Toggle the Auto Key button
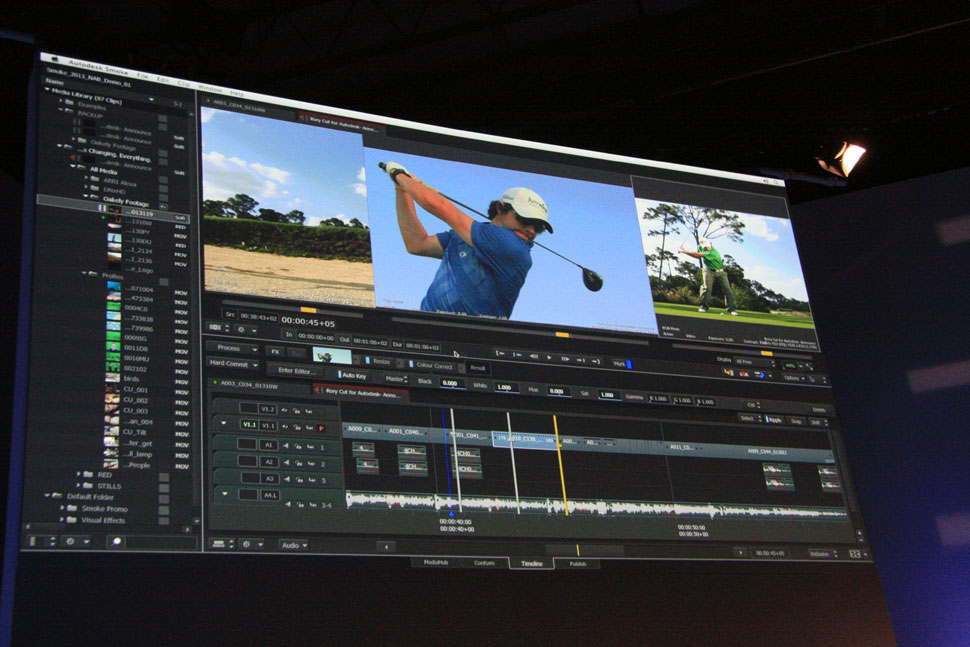Screen dimensions: 970x647 (x=352, y=375)
